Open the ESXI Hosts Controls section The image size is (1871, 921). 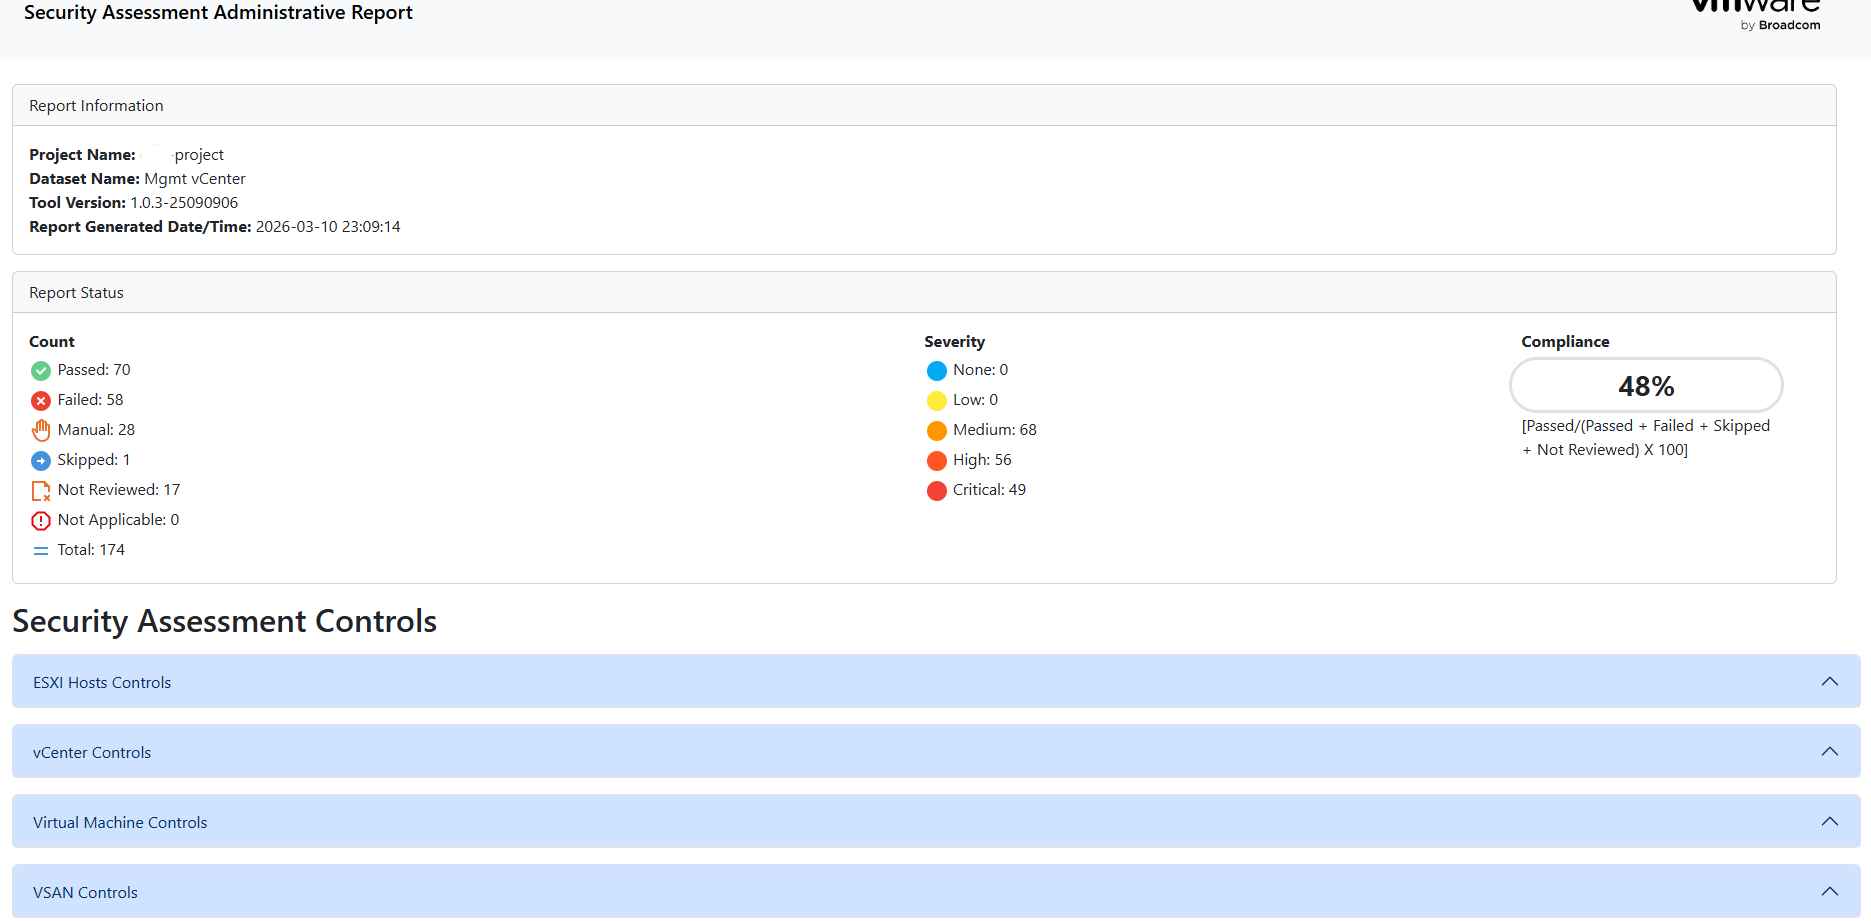click(x=102, y=683)
